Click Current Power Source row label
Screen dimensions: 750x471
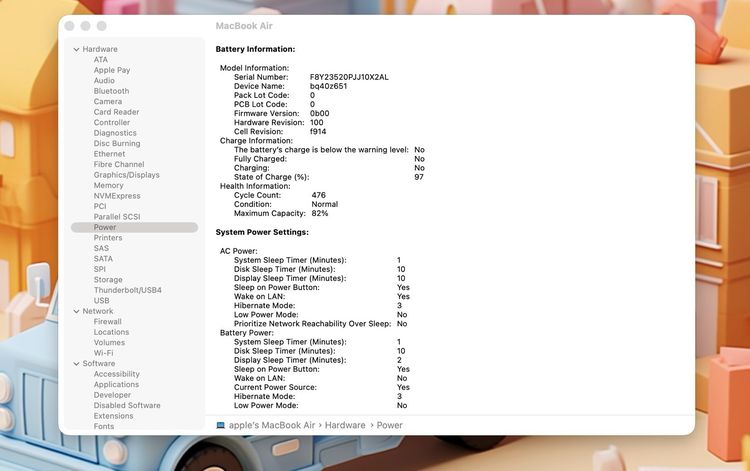(275, 388)
